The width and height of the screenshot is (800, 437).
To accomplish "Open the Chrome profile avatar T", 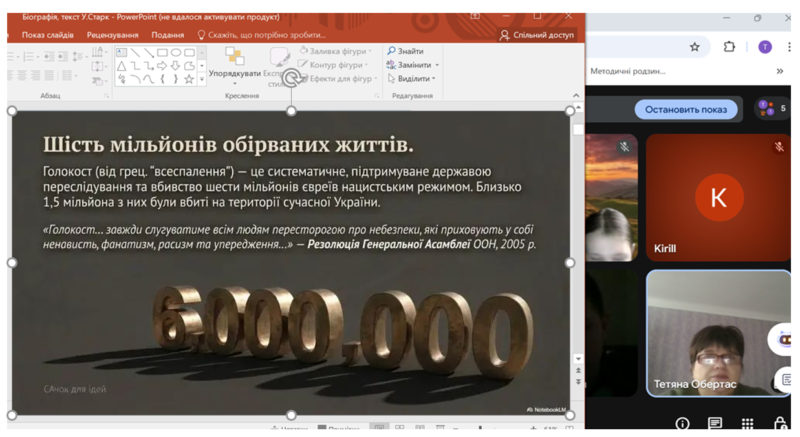I will coord(765,47).
